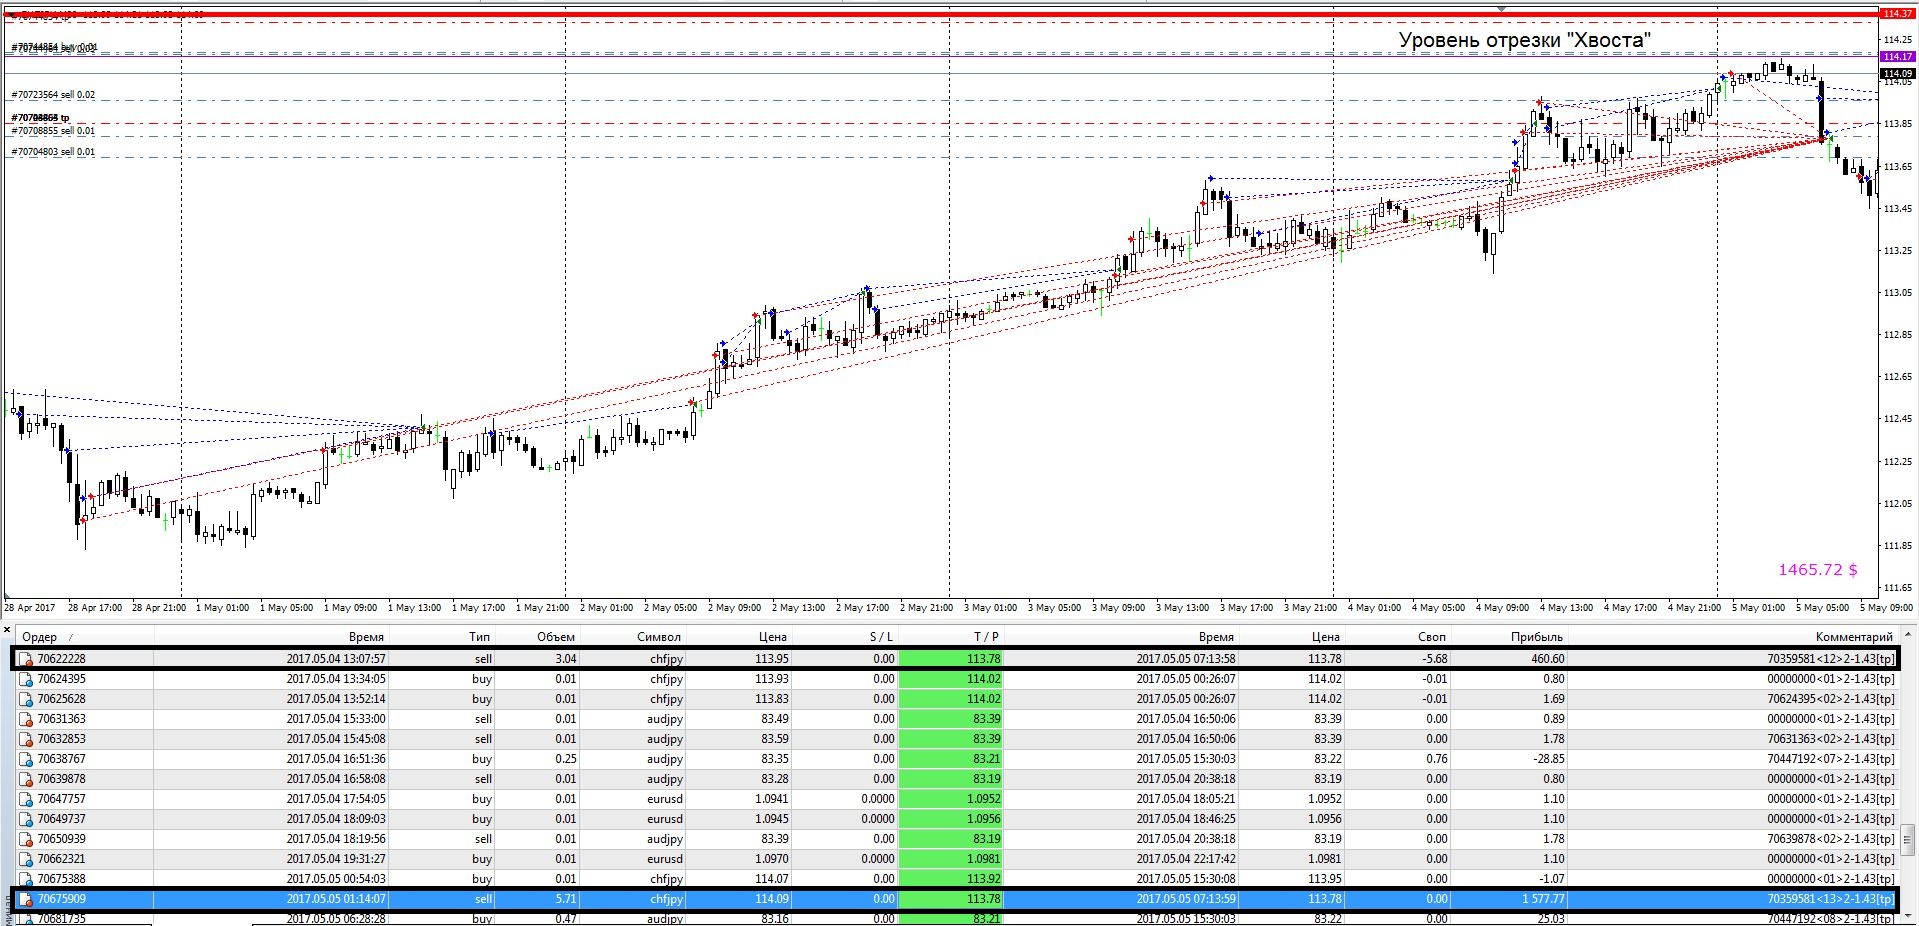Click the chart order label #70704803 sell 0.01
The height and width of the screenshot is (926, 1919).
point(53,152)
